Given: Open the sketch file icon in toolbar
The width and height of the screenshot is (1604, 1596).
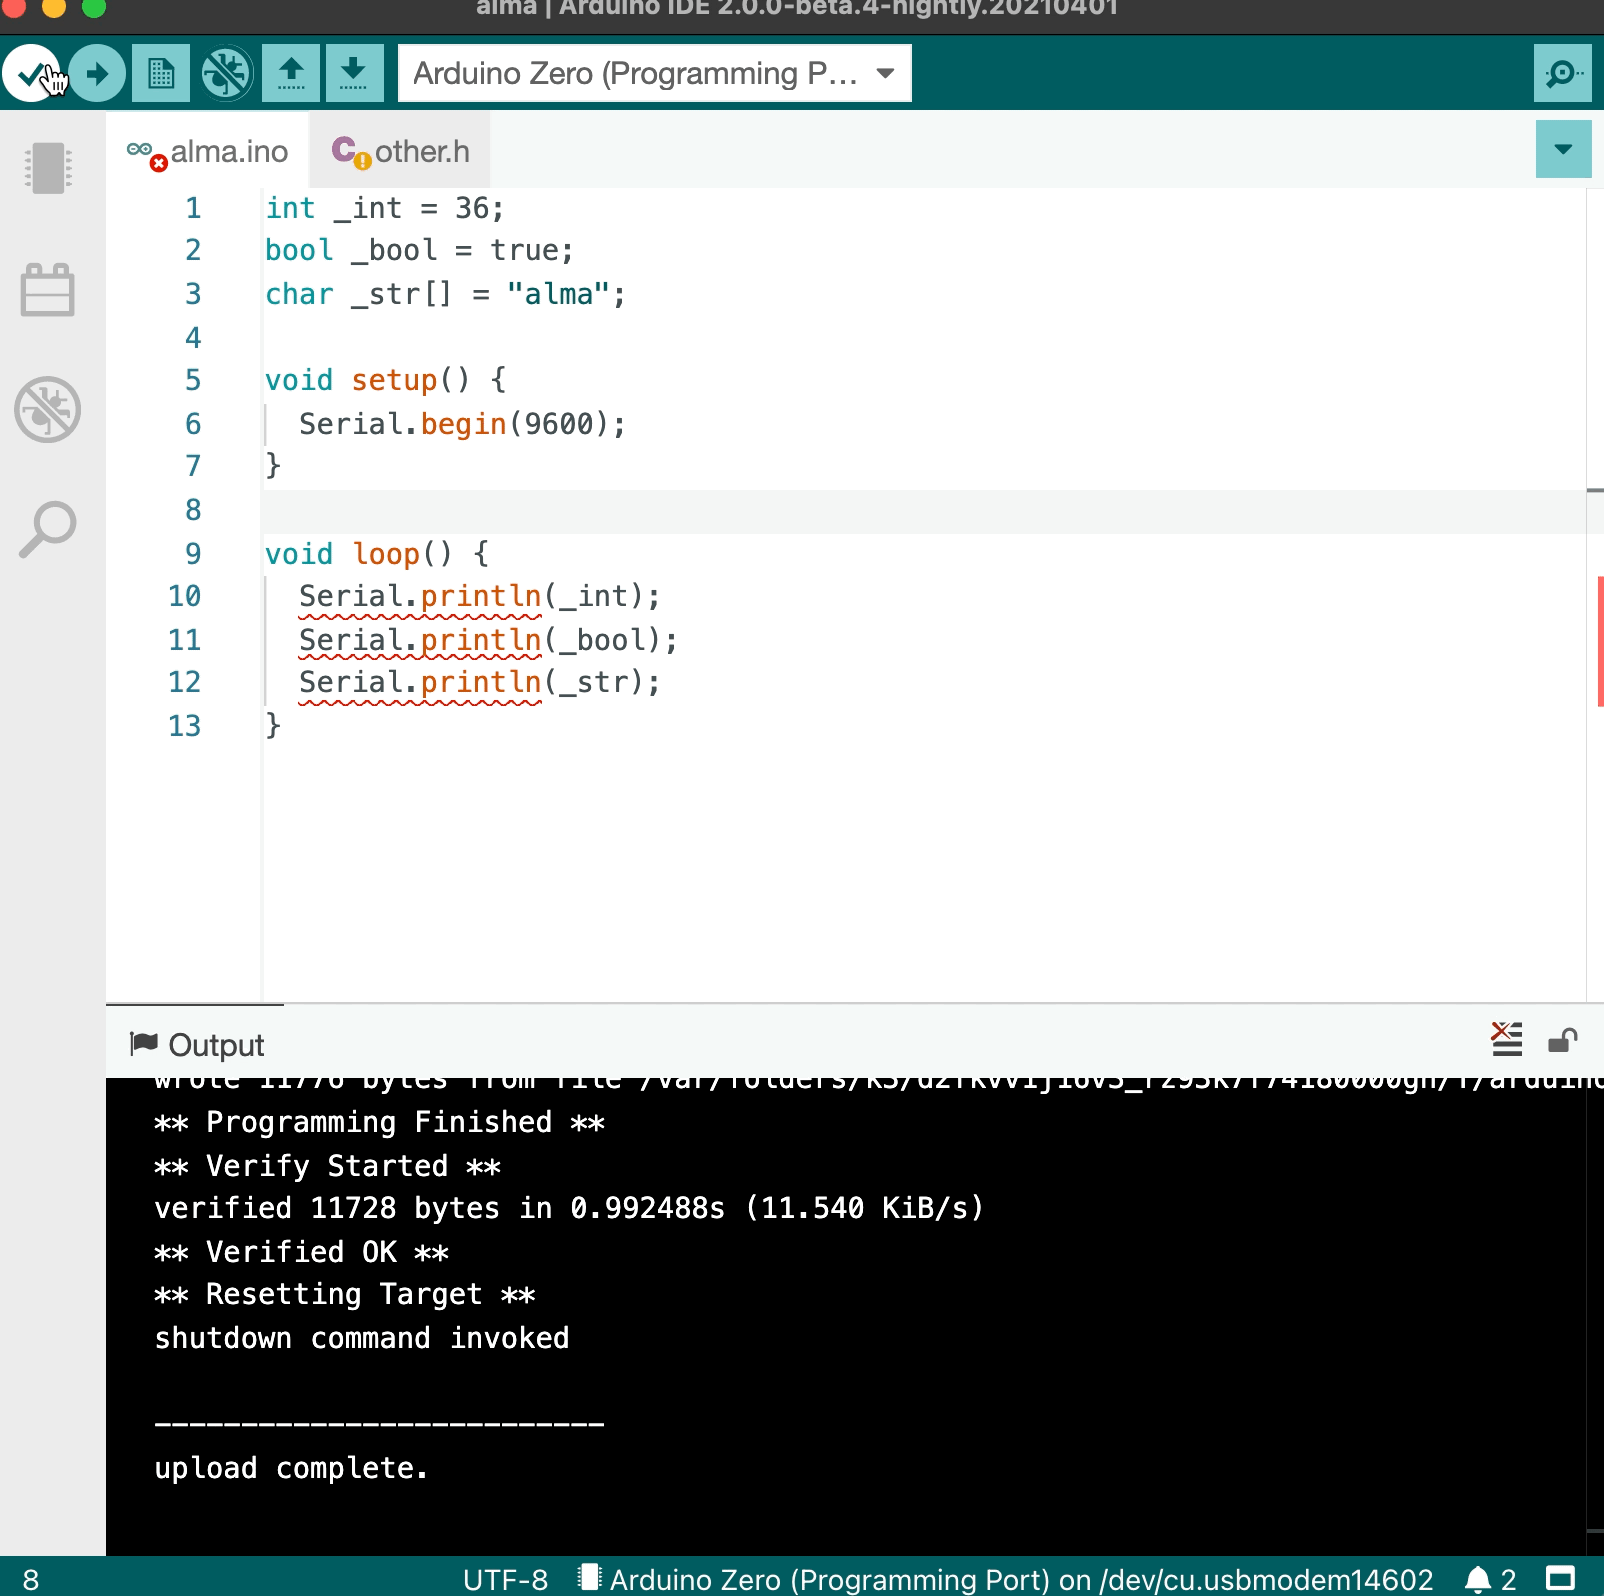Looking at the screenshot, I should click(161, 73).
